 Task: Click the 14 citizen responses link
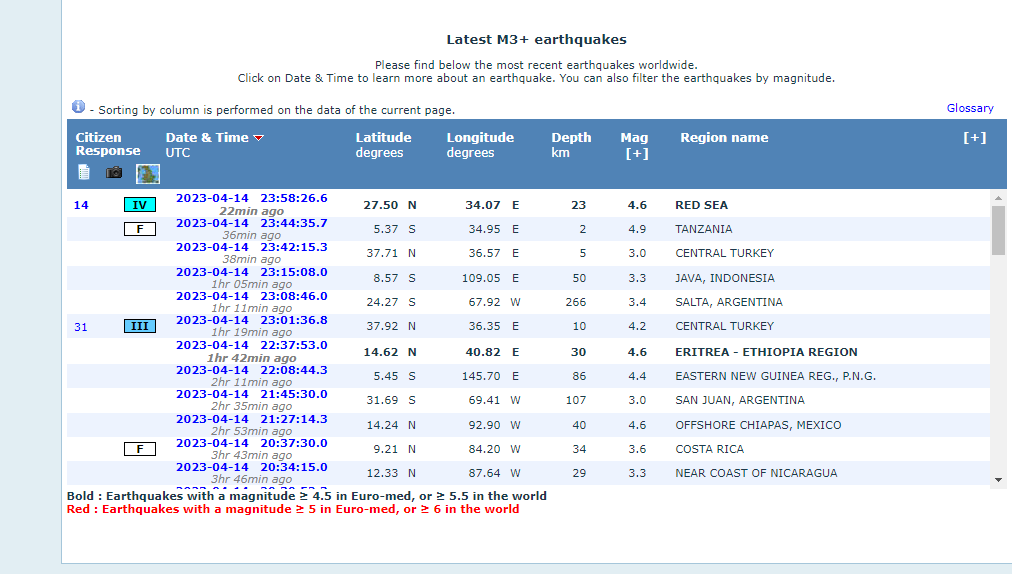pyautogui.click(x=81, y=205)
